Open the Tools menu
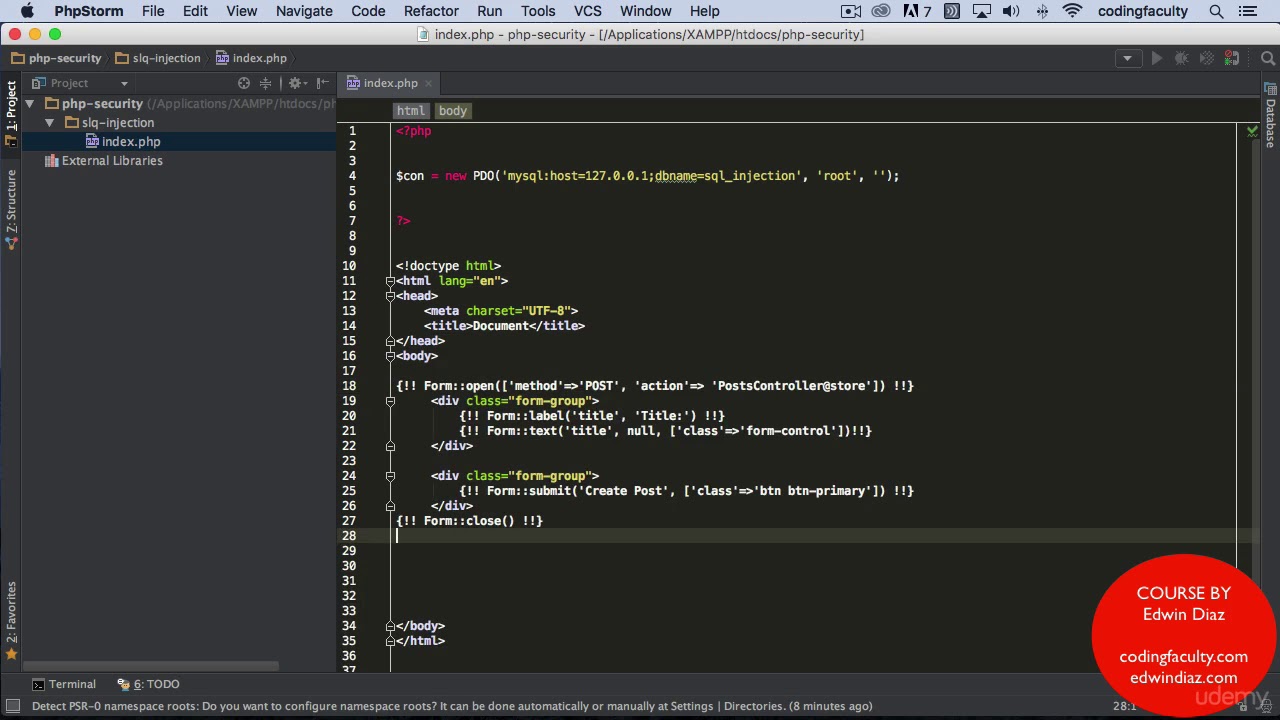 538,11
